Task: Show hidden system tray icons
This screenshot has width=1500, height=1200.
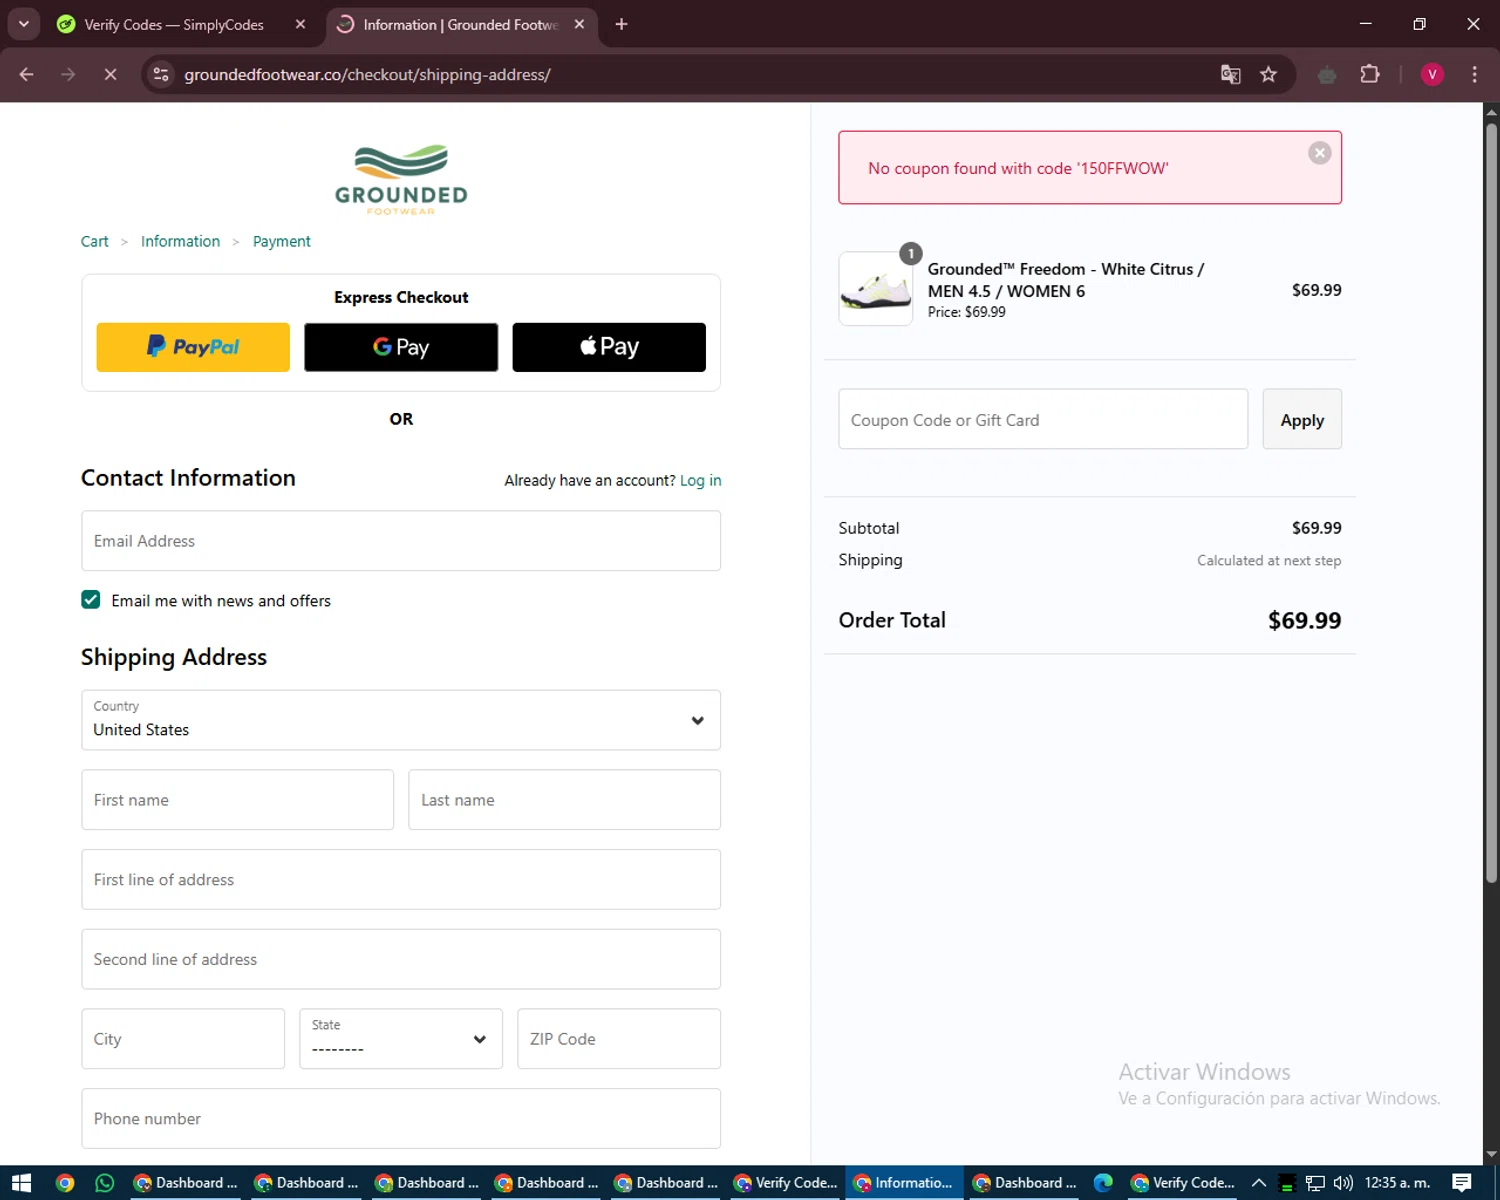Action: pyautogui.click(x=1259, y=1183)
